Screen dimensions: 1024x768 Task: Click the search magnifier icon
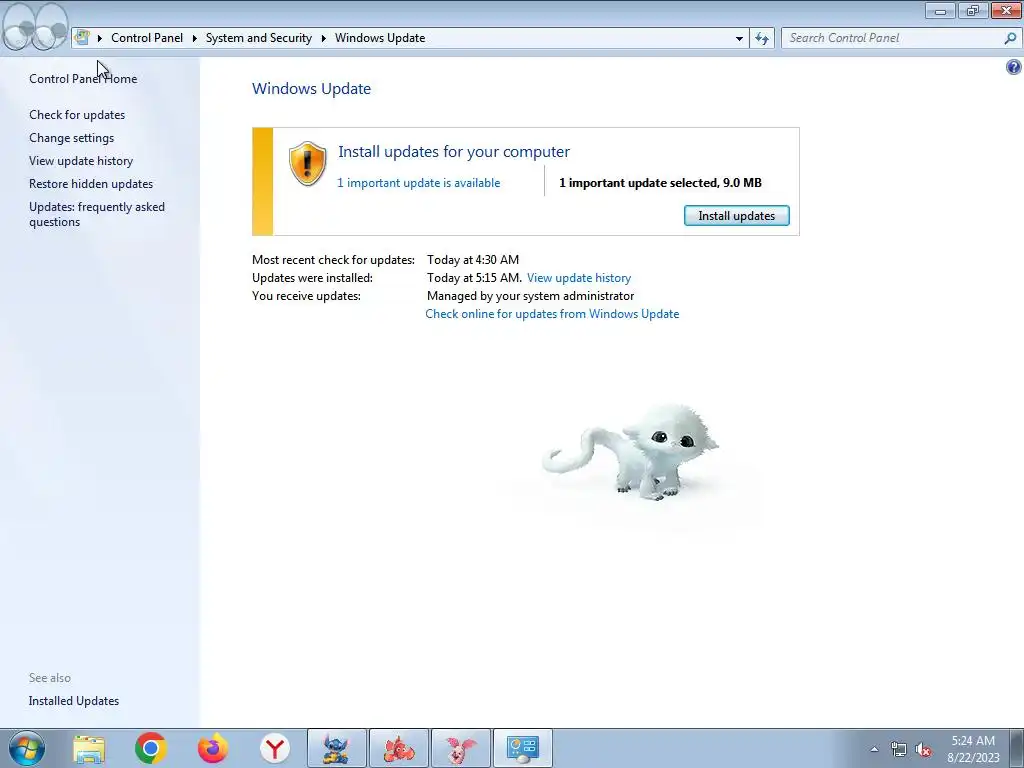[x=1010, y=38]
